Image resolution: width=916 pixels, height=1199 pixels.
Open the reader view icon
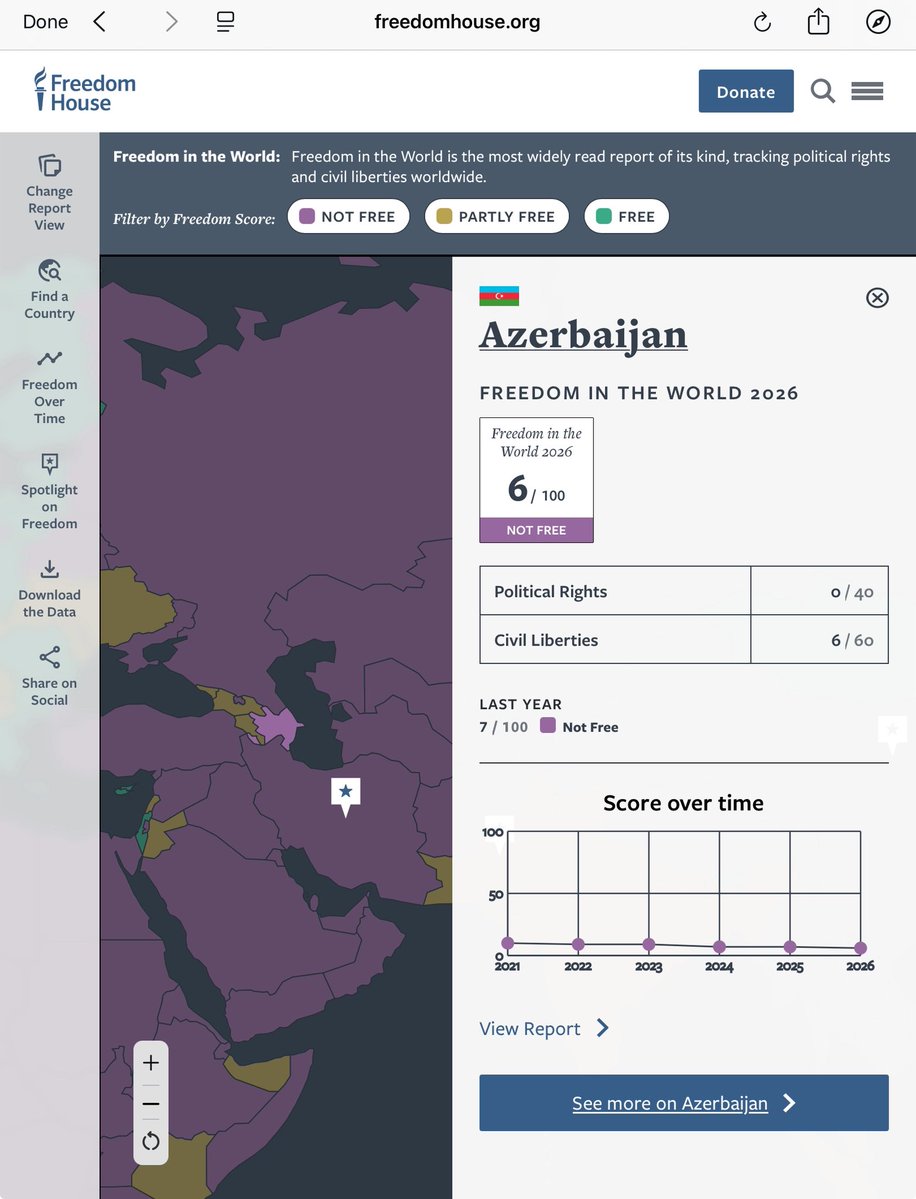coord(226,21)
